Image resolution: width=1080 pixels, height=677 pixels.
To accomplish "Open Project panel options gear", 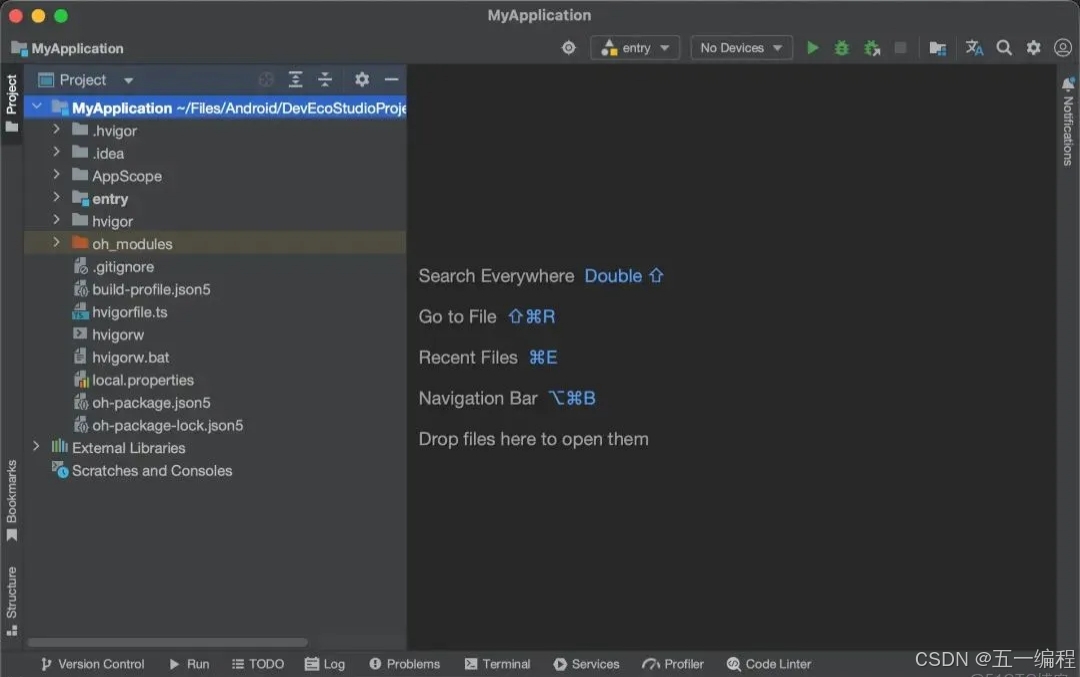I will click(362, 80).
